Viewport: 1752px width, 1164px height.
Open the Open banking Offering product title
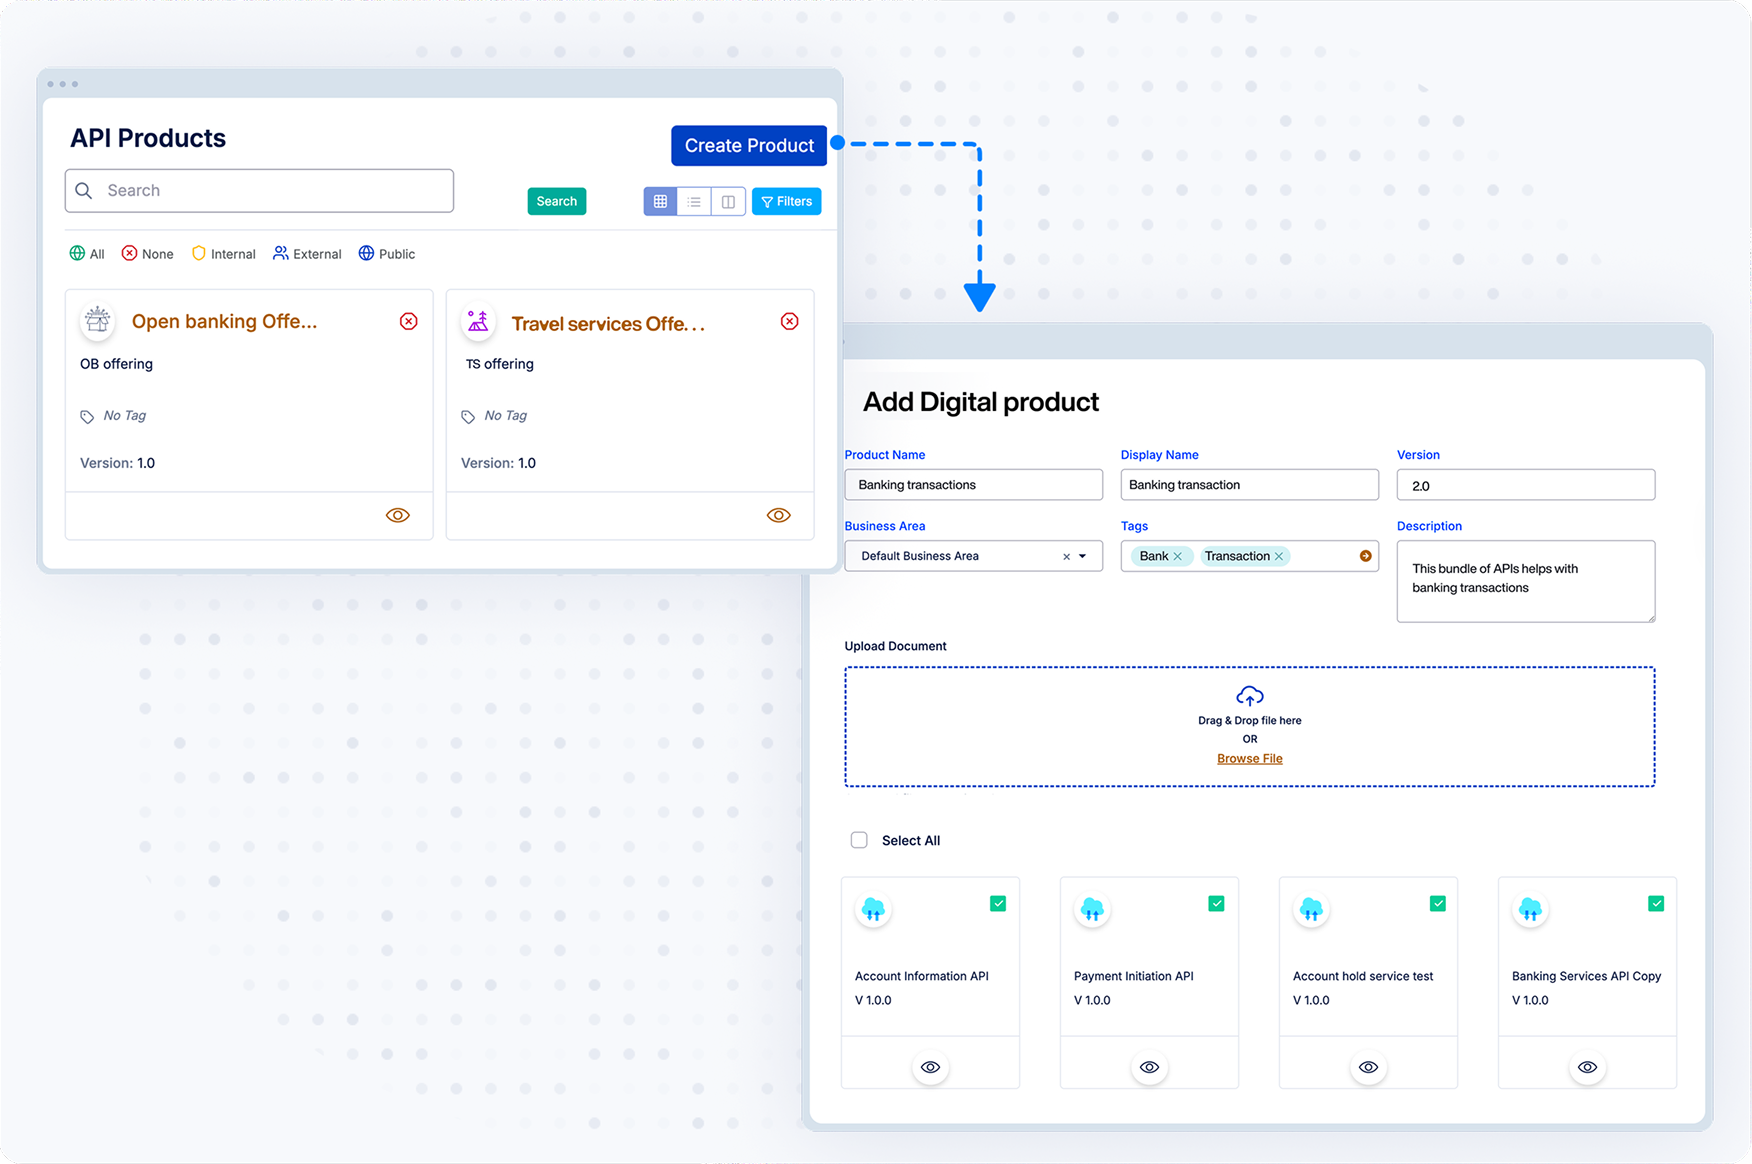[224, 321]
